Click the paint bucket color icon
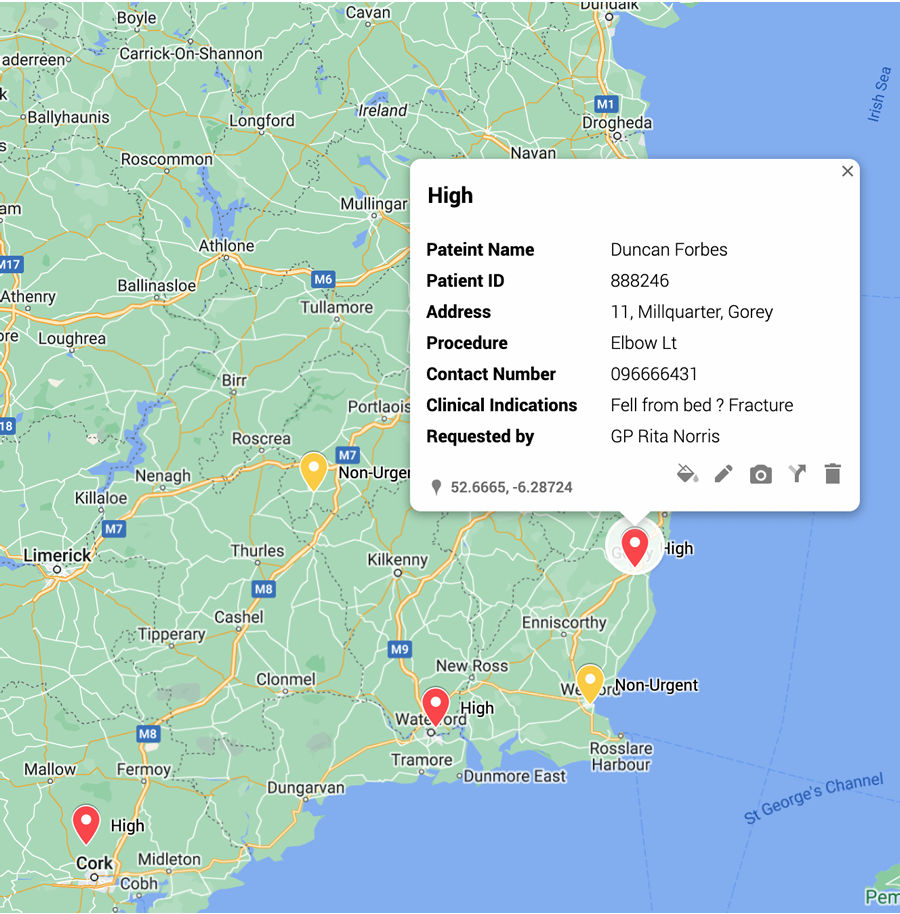The width and height of the screenshot is (900, 914). pyautogui.click(x=687, y=474)
